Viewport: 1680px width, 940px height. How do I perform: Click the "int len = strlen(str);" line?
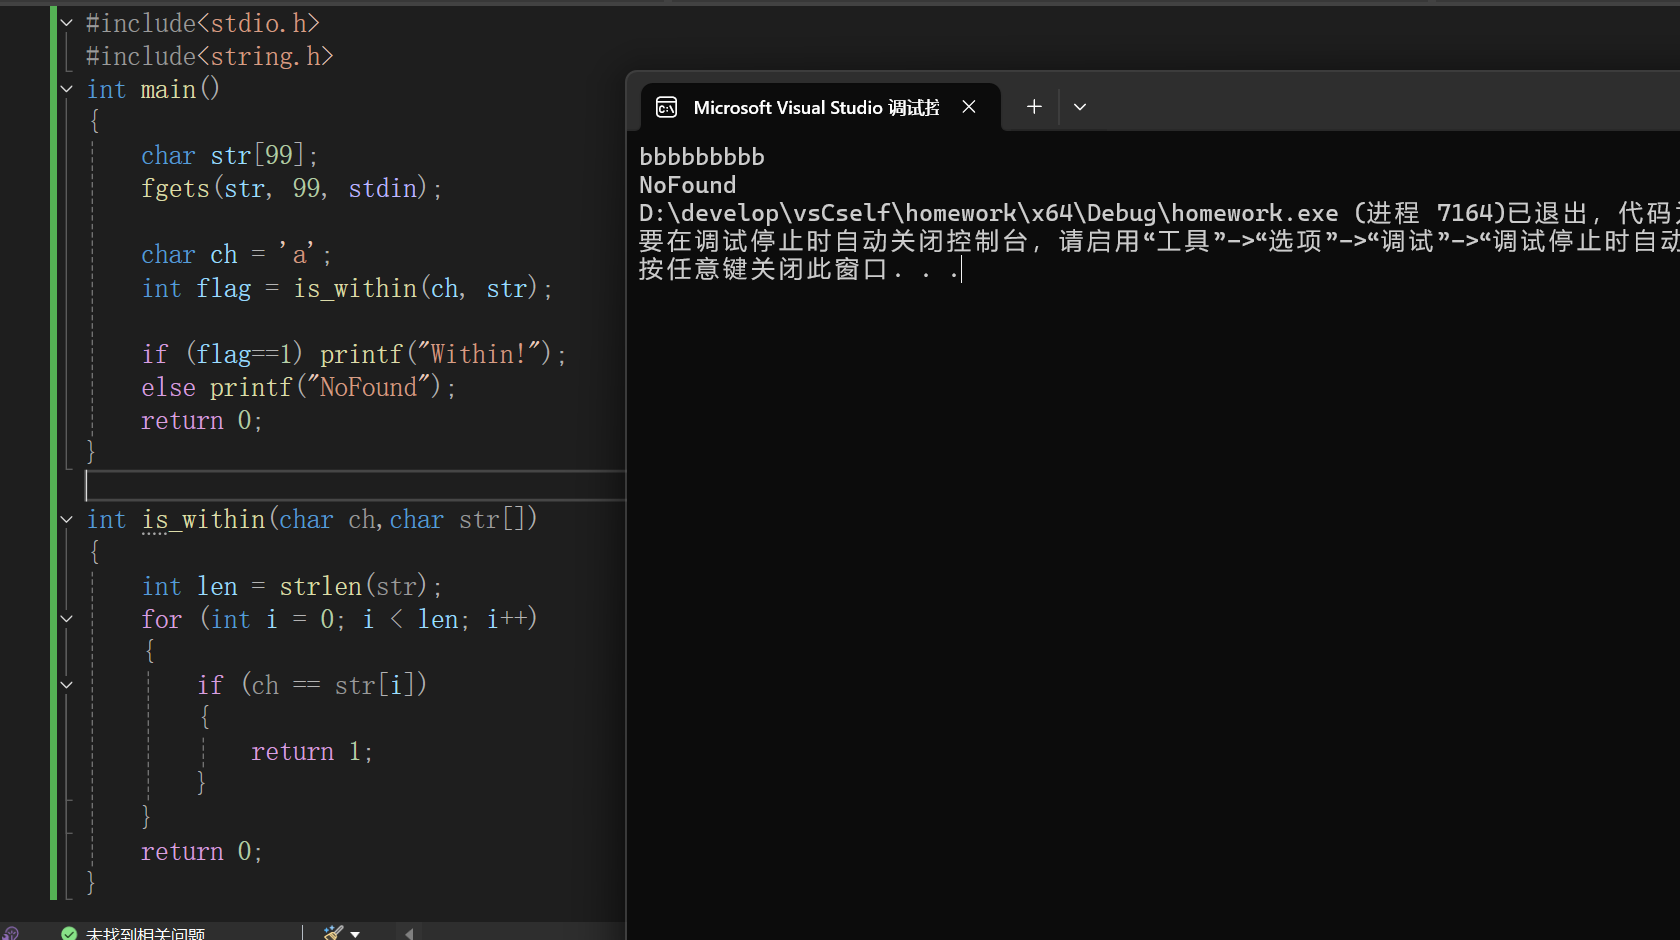pyautogui.click(x=291, y=586)
